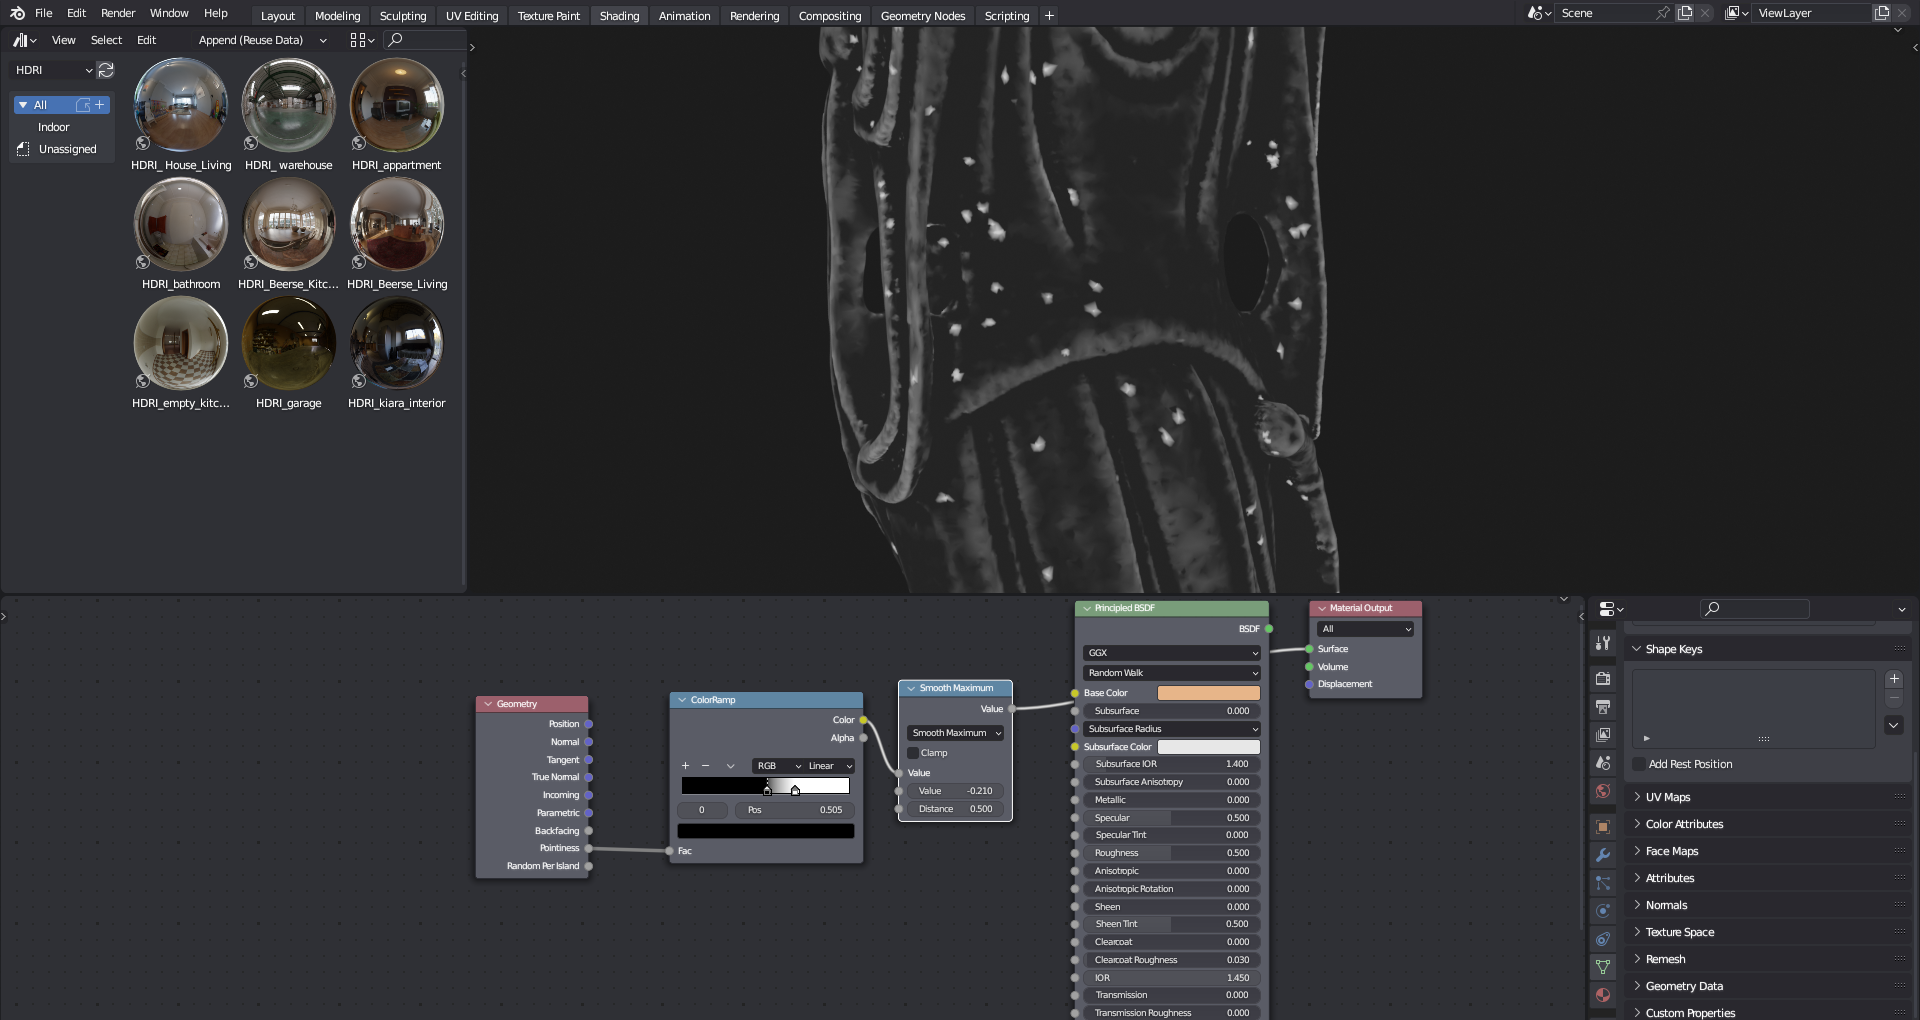This screenshot has height=1020, width=1920.
Task: Open the Material Output target All dropdown
Action: 1365,629
